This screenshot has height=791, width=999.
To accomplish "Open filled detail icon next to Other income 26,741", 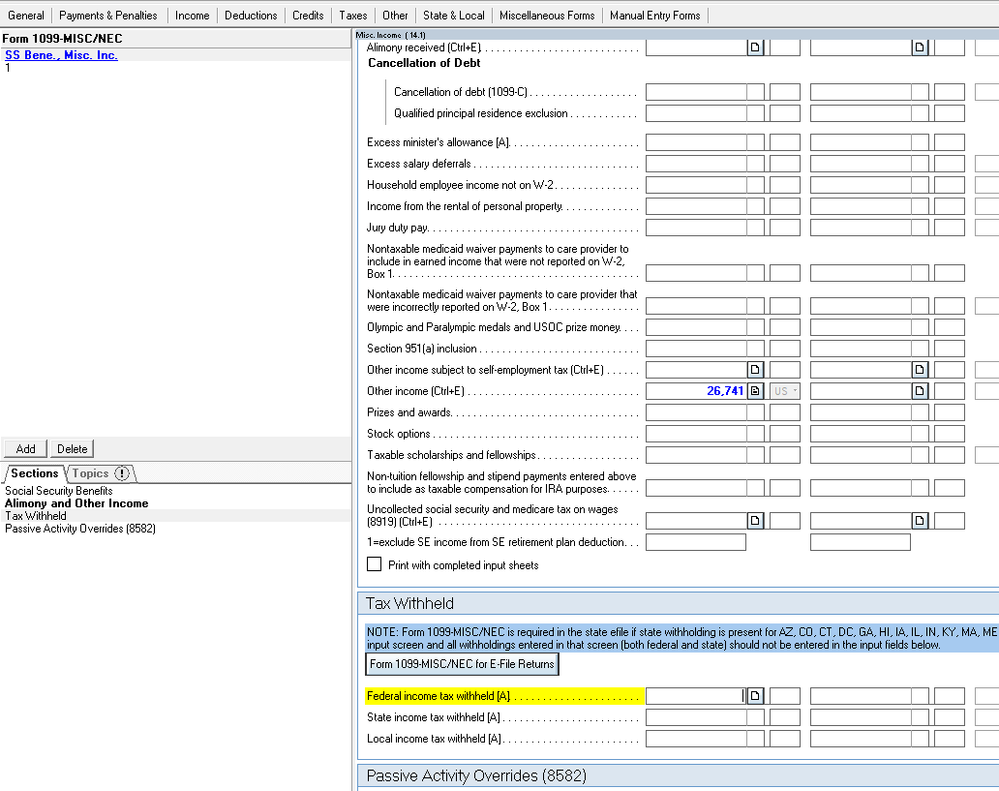I will coord(757,390).
